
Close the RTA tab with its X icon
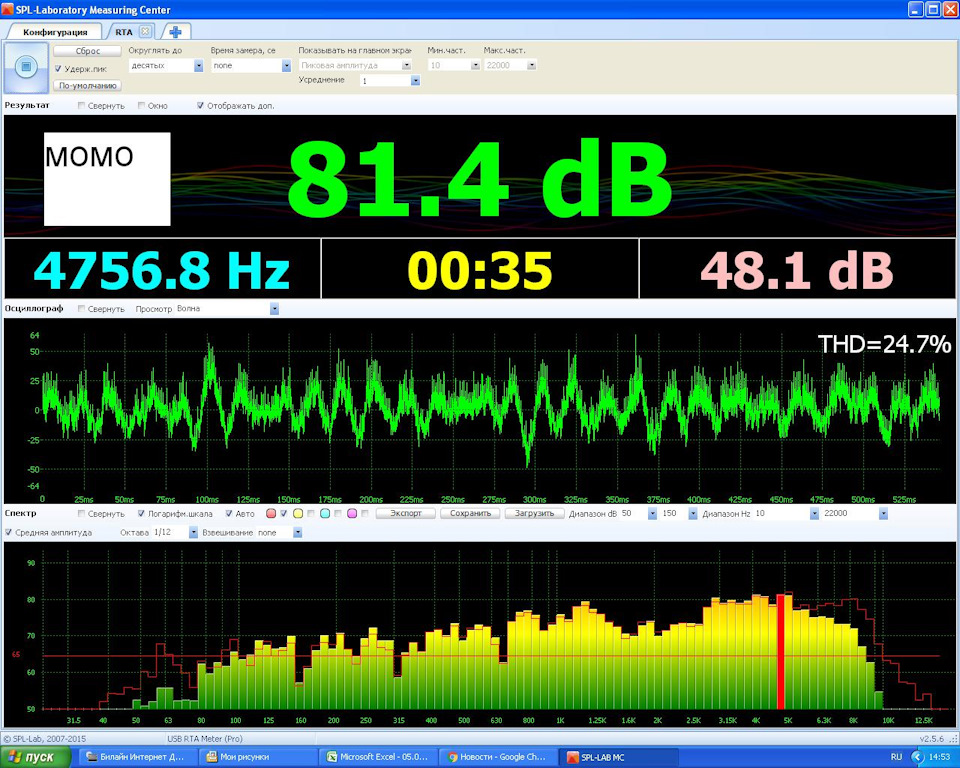(145, 31)
